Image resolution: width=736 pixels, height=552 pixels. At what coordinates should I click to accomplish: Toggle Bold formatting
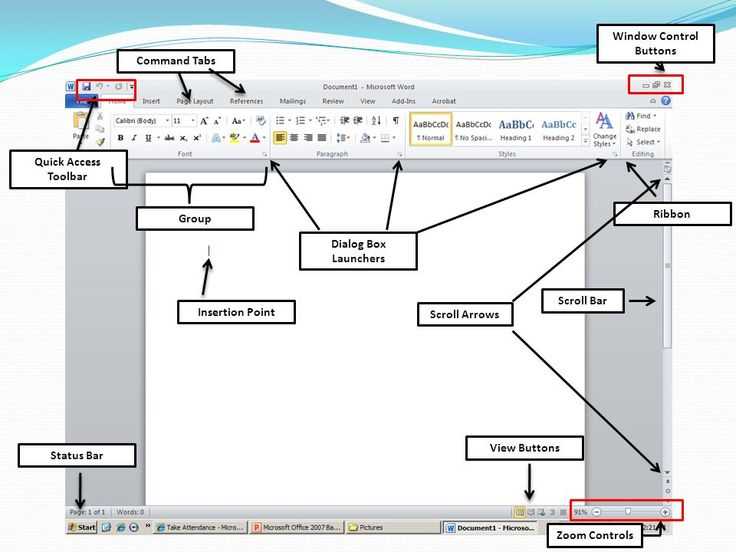tap(121, 138)
